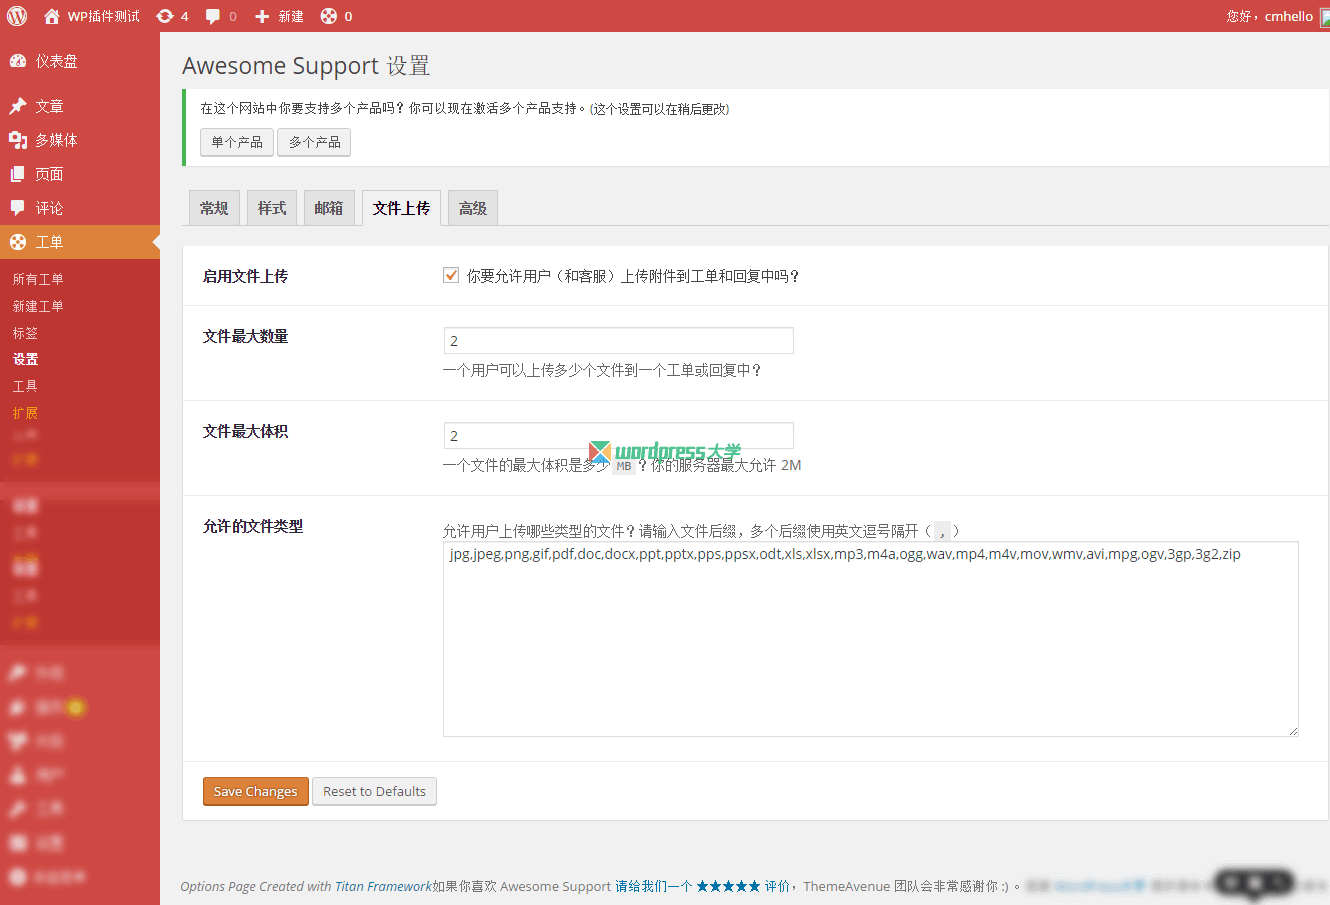
Task: Switch to the 常规 tab
Action: click(214, 208)
